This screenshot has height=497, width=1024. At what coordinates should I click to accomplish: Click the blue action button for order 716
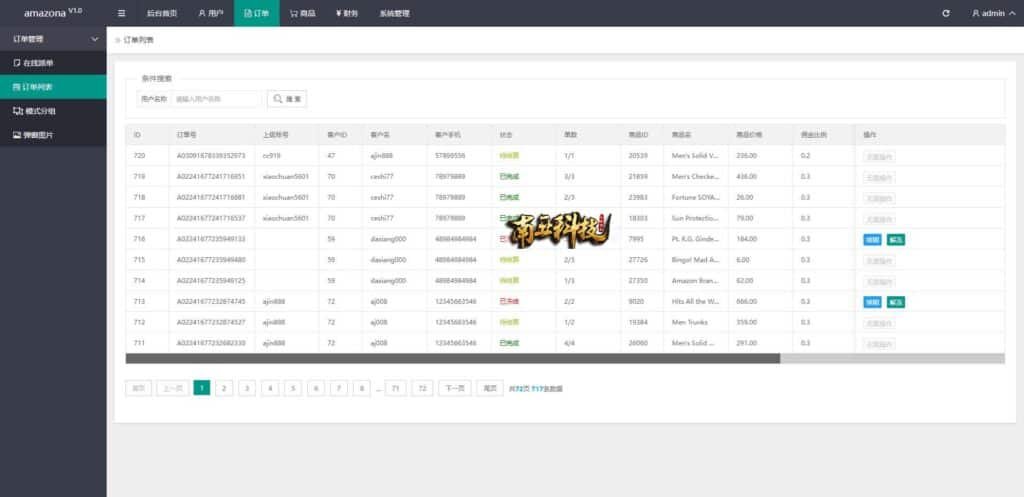(872, 239)
